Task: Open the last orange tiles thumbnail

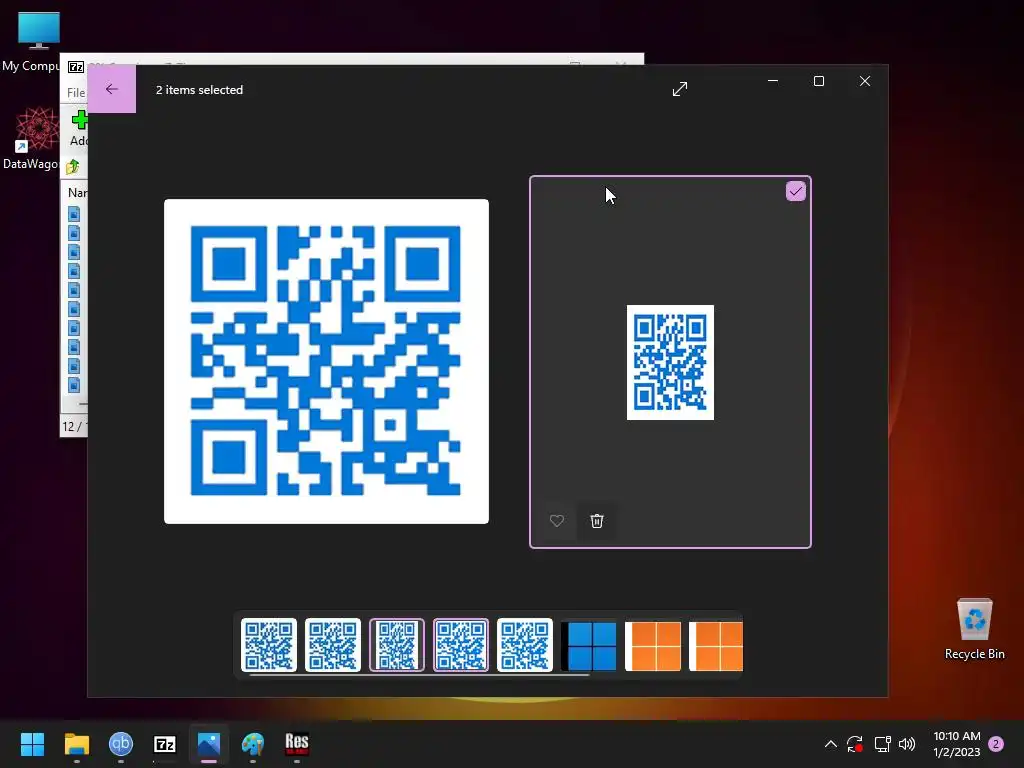Action: (716, 645)
